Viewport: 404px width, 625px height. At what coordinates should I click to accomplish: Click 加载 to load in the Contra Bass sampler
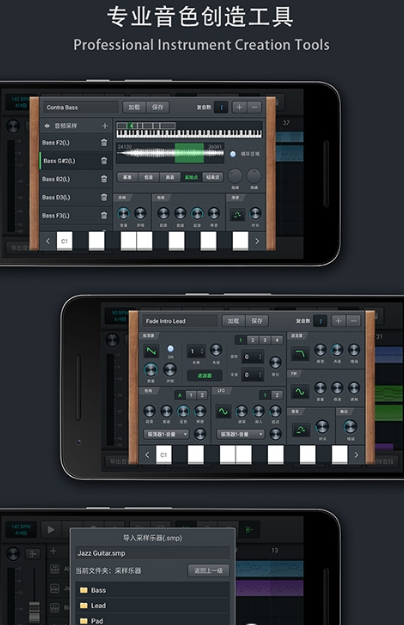coord(134,107)
